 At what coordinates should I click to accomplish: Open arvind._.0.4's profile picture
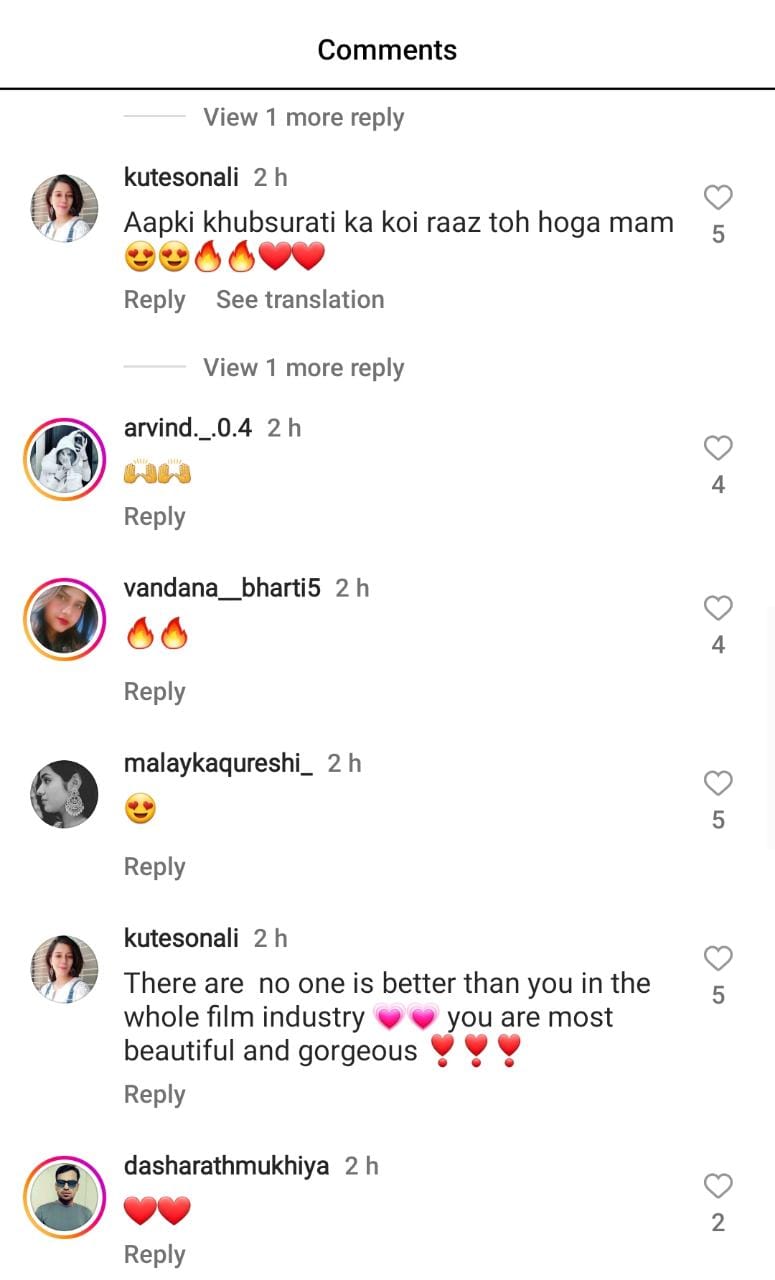coord(64,458)
